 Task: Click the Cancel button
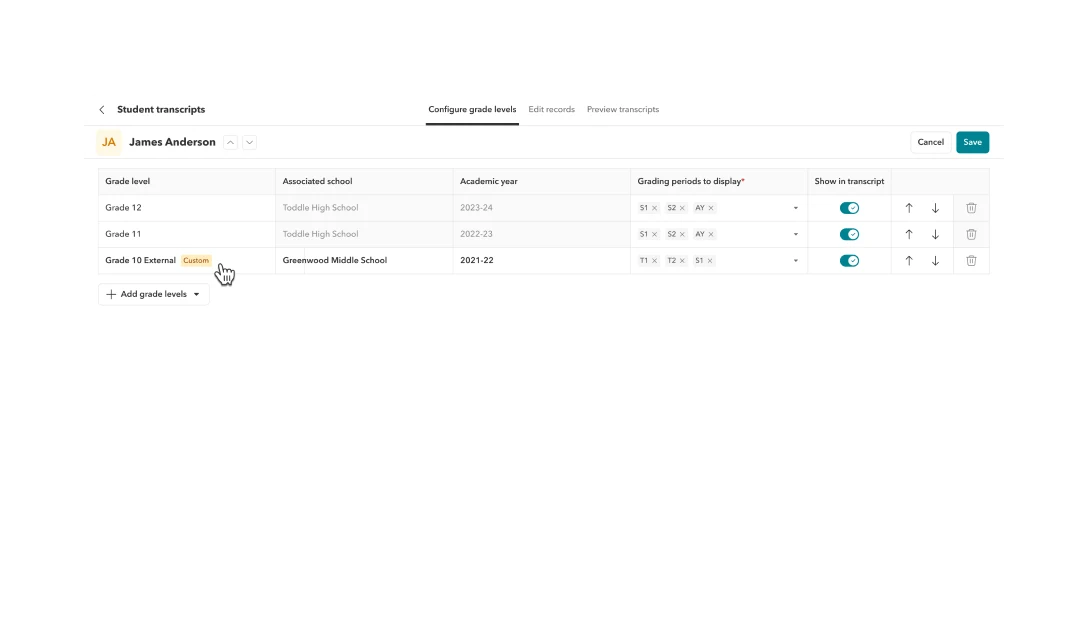(930, 142)
